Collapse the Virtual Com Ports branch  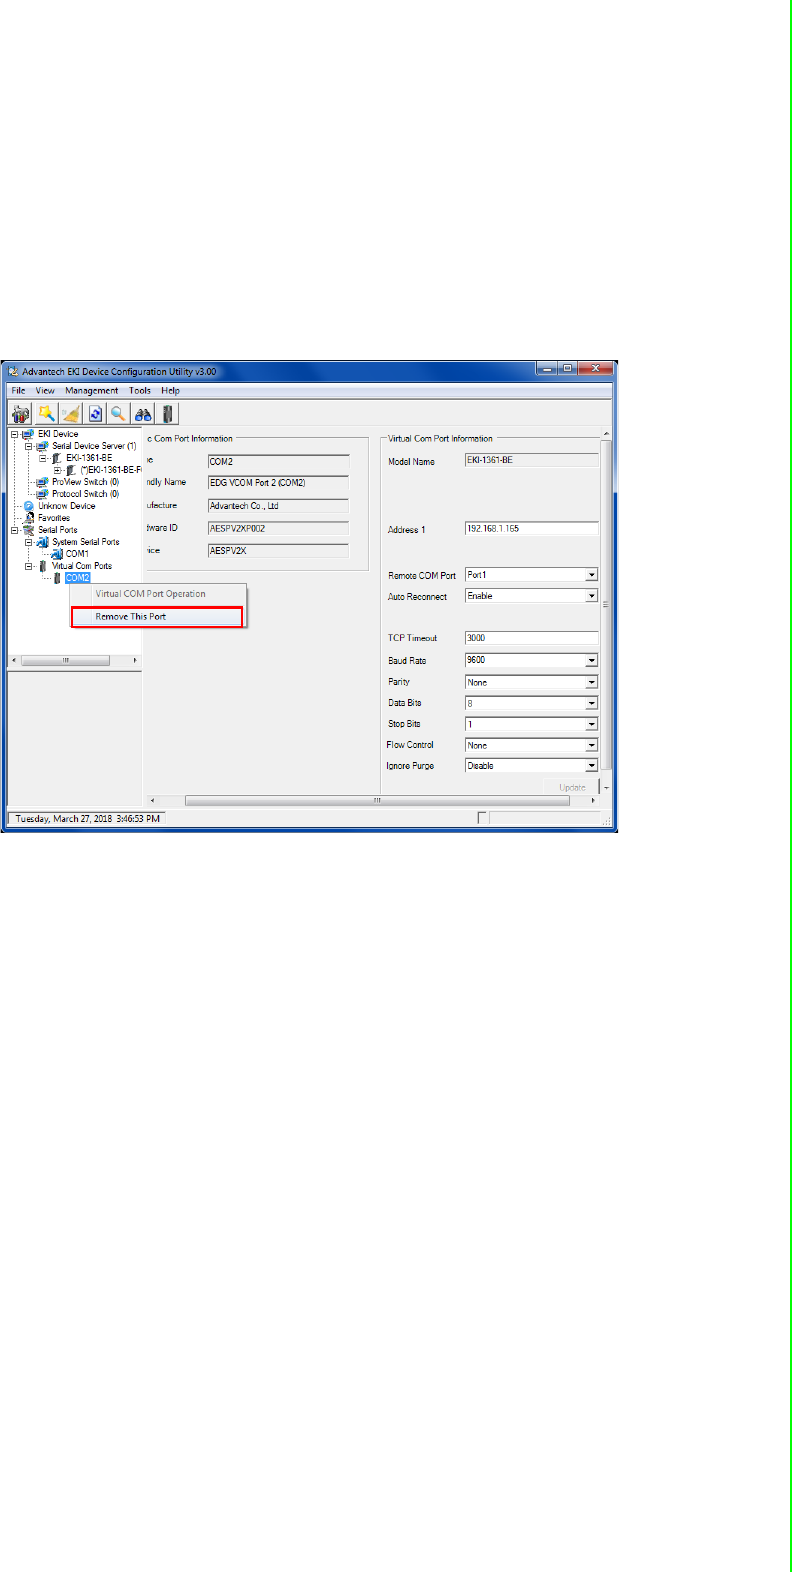pyautogui.click(x=28, y=566)
